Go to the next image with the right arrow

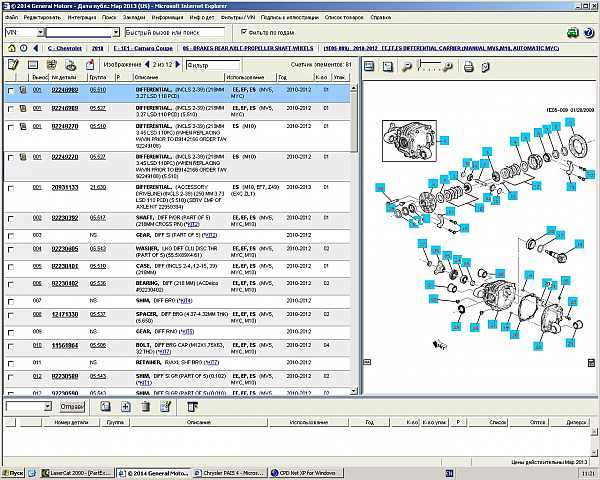pyautogui.click(x=176, y=66)
